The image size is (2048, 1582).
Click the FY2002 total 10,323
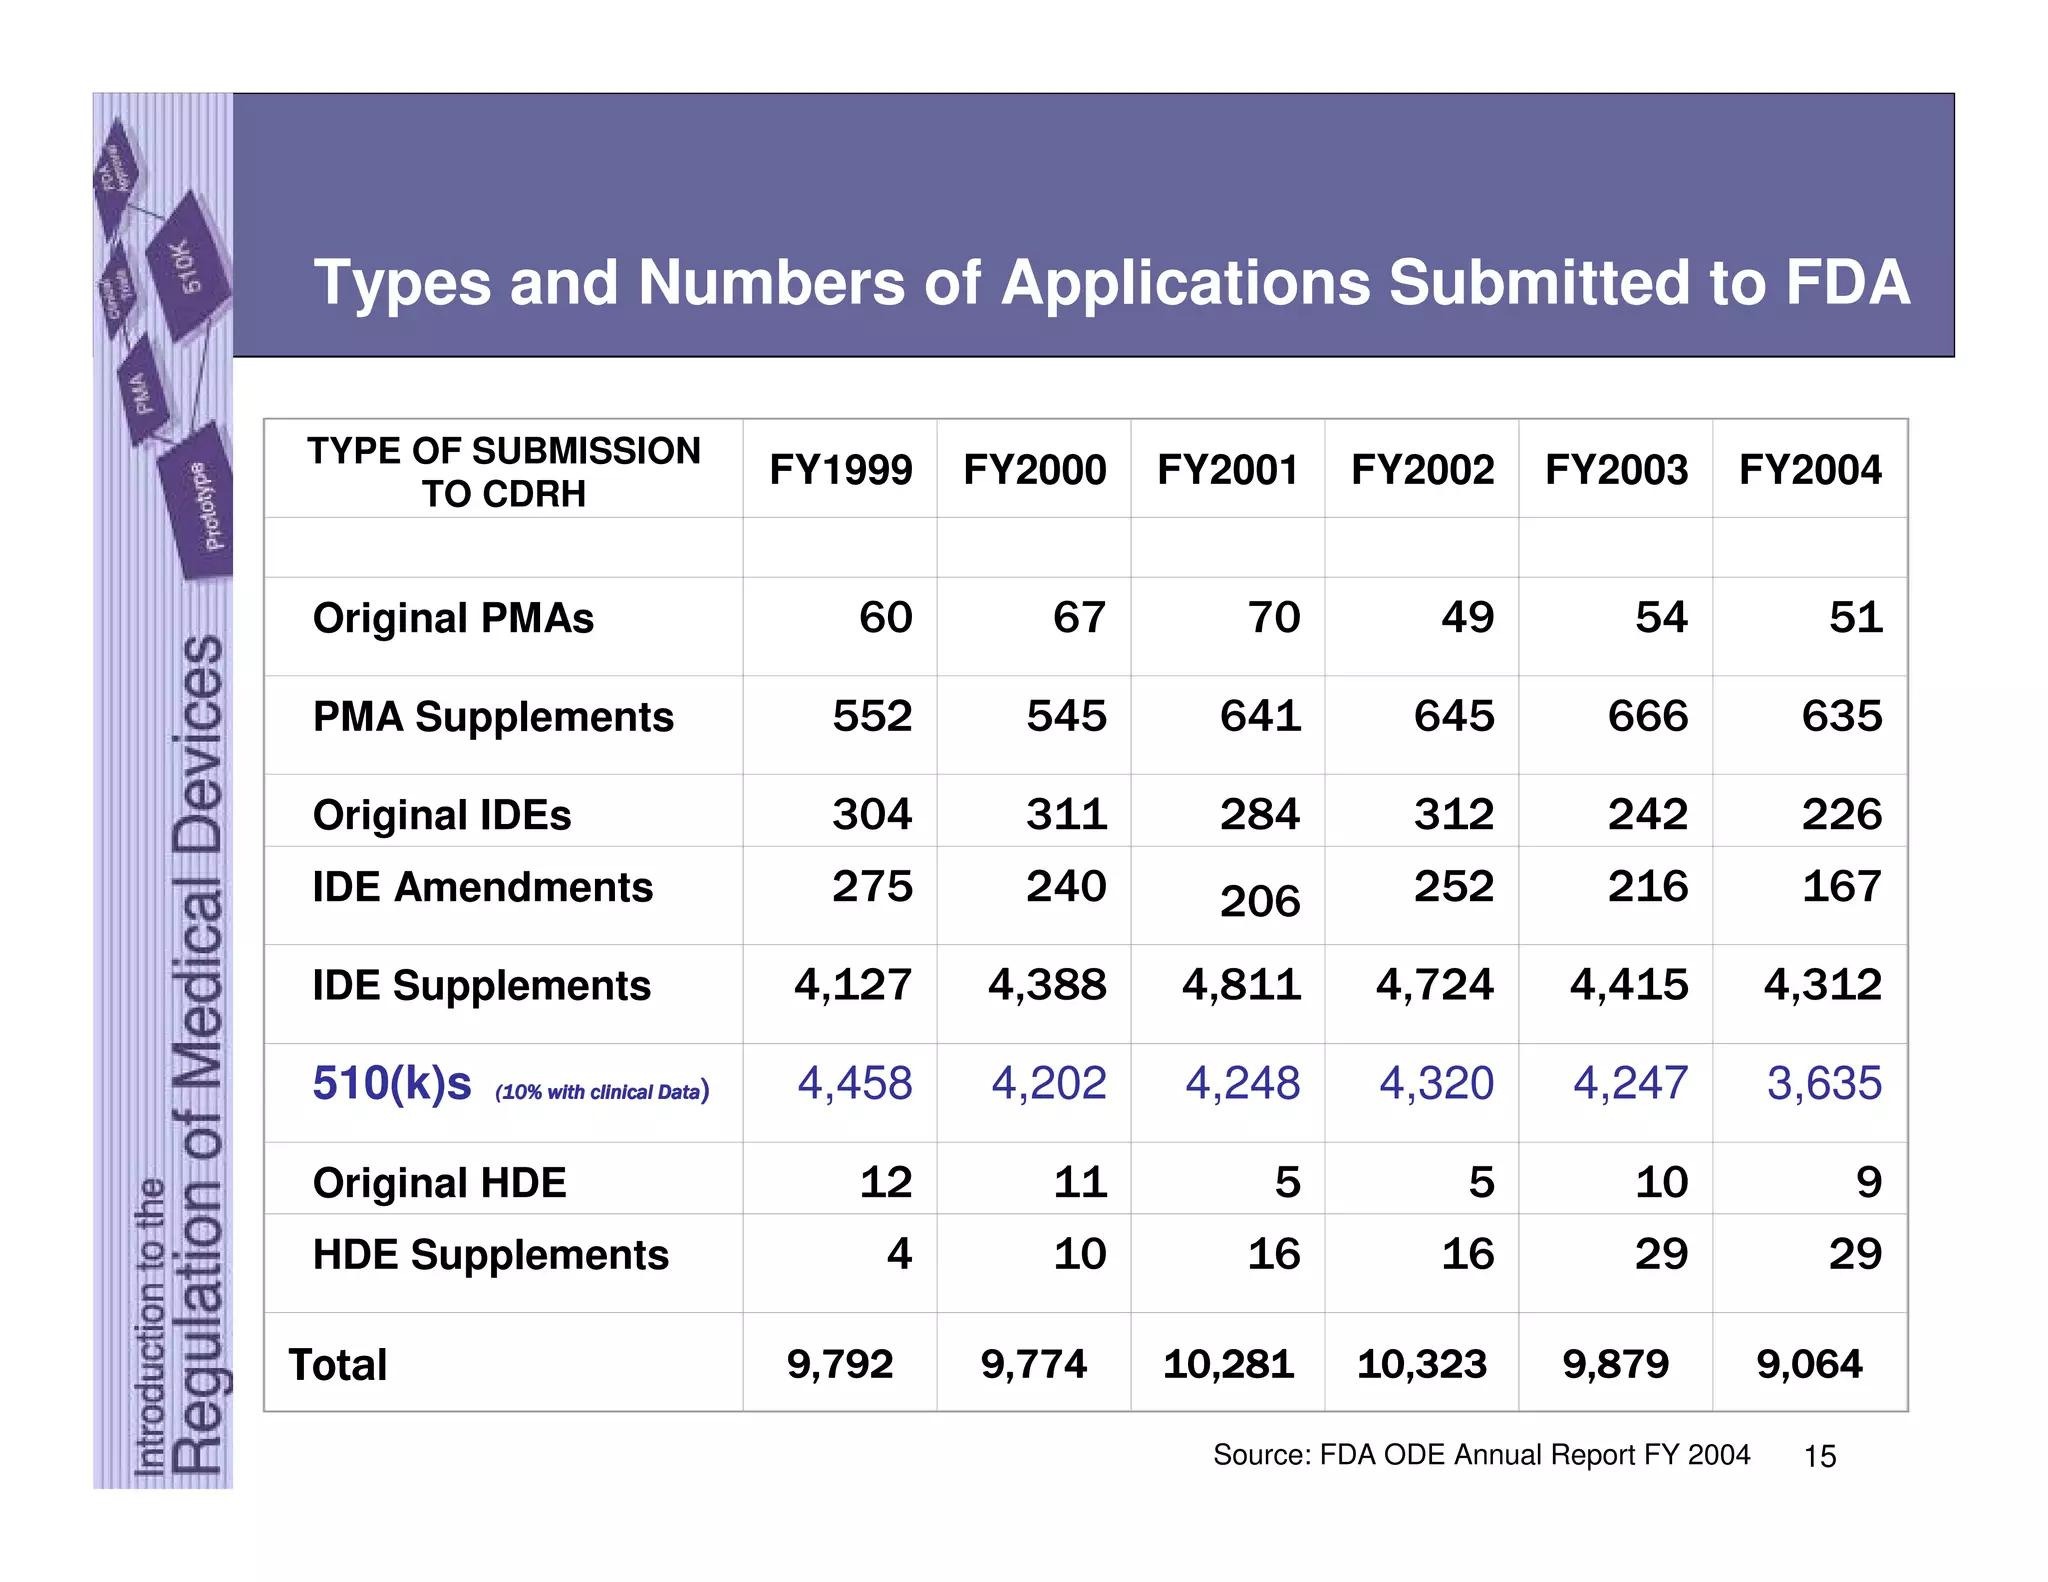click(1421, 1364)
